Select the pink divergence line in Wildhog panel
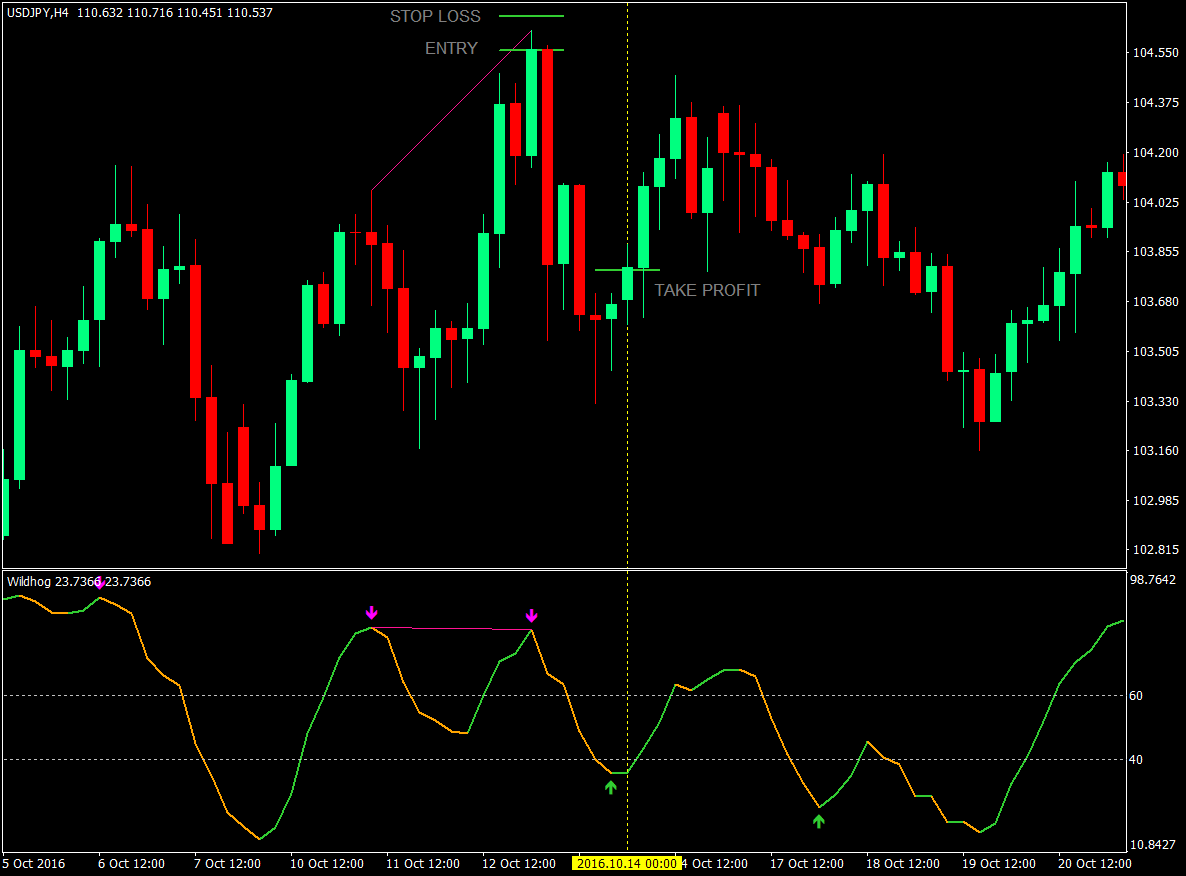 tap(451, 628)
